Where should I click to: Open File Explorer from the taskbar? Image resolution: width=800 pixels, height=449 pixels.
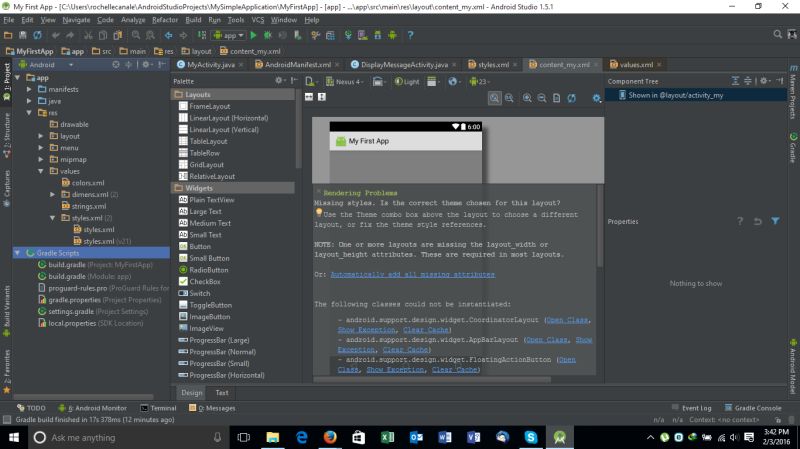[x=273, y=437]
